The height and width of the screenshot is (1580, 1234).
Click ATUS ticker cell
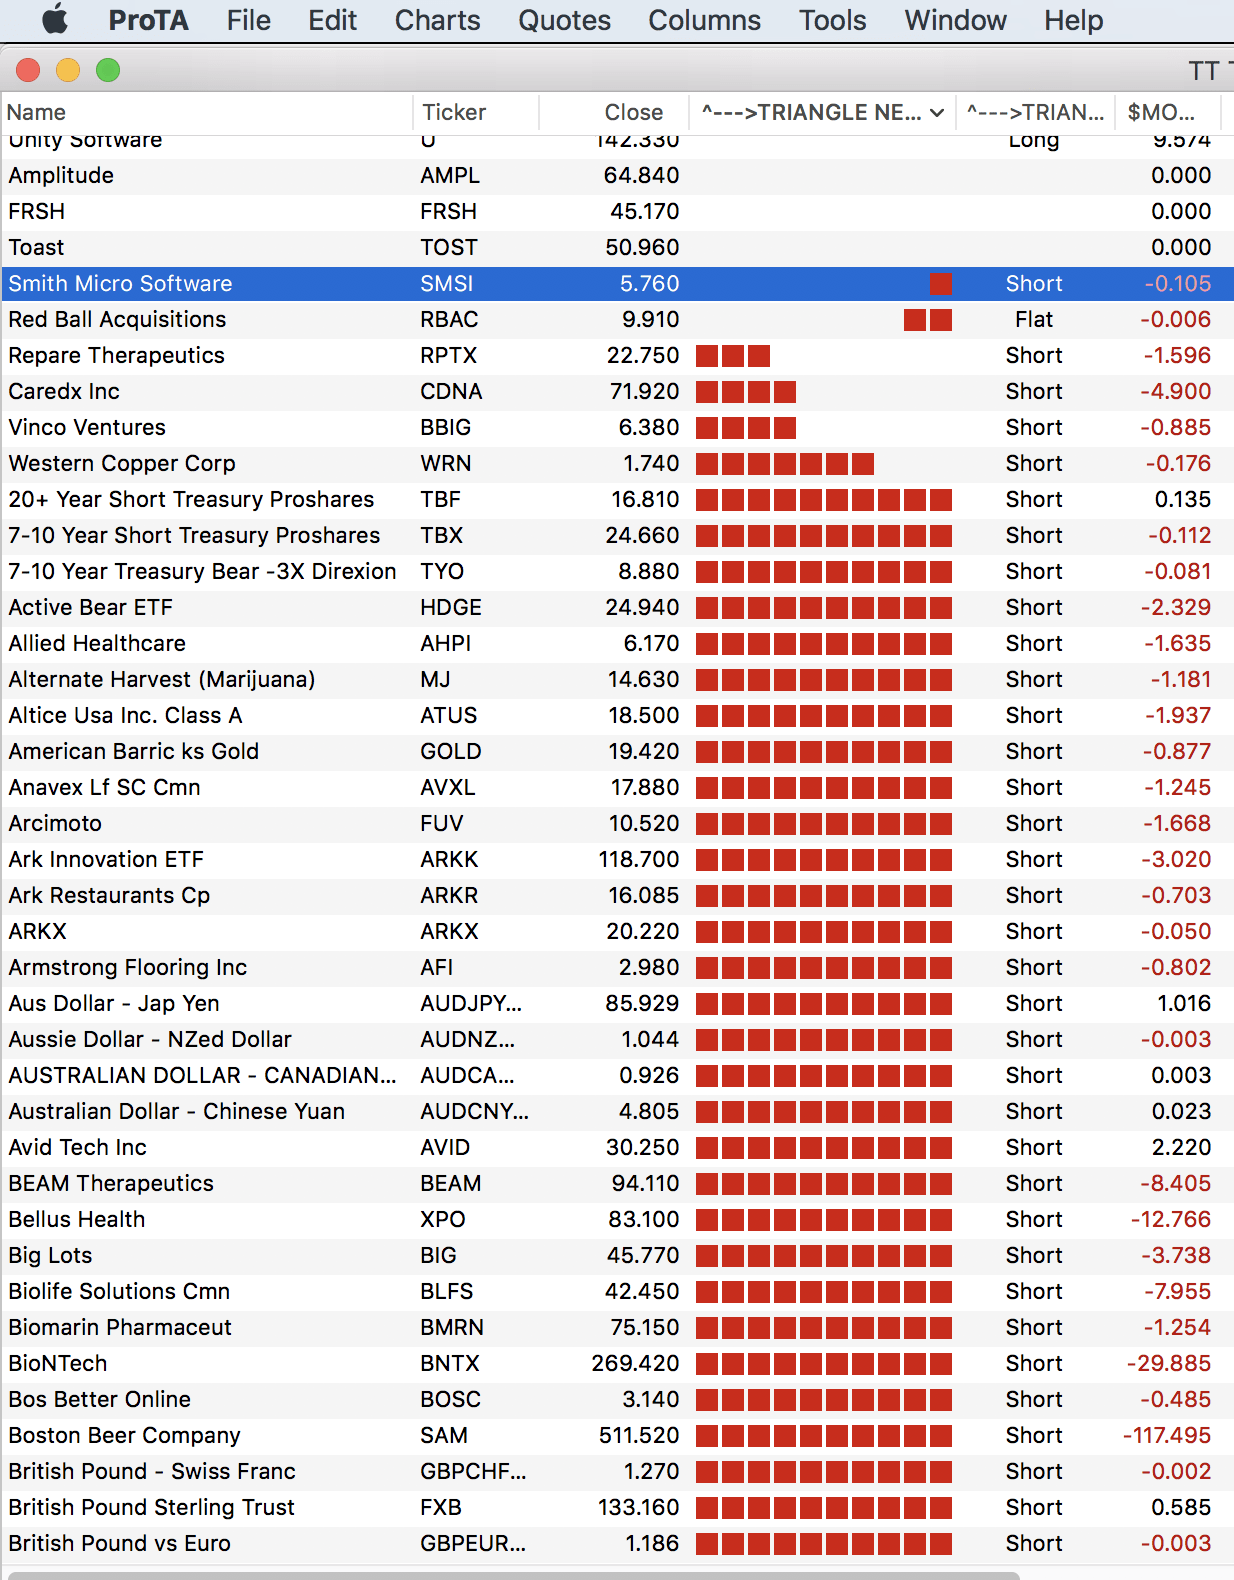pos(449,716)
